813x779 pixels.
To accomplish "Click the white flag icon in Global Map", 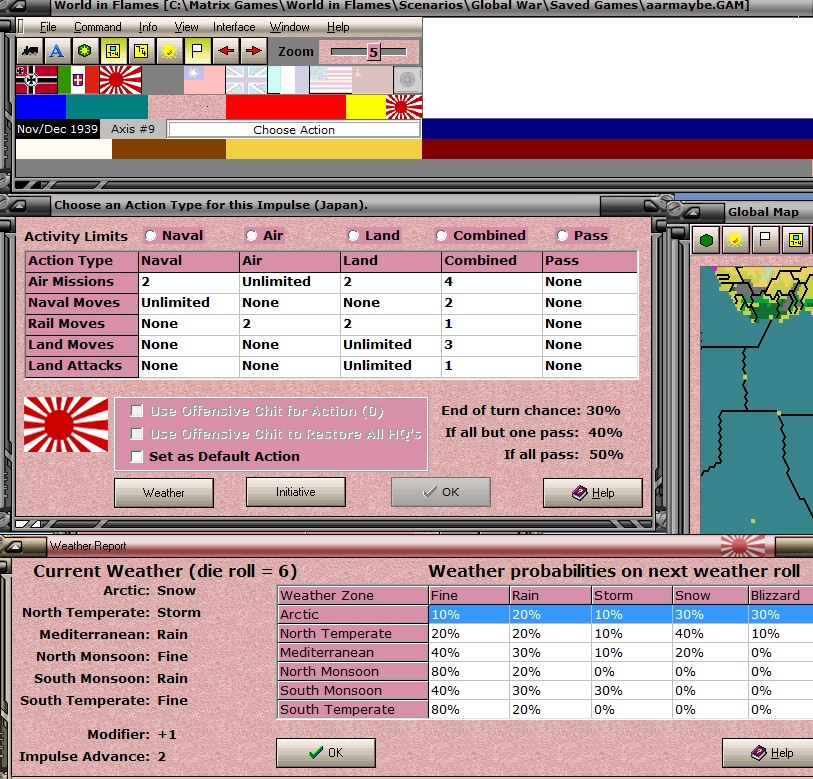I will (x=765, y=240).
